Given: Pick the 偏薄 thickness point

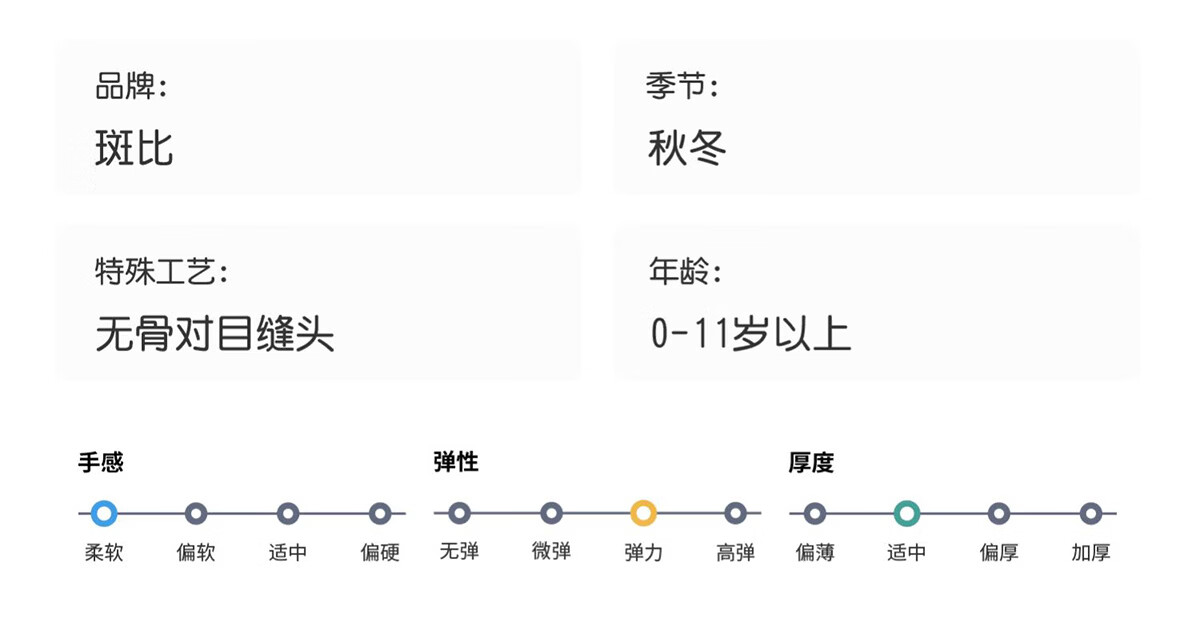Looking at the screenshot, I should [x=815, y=514].
